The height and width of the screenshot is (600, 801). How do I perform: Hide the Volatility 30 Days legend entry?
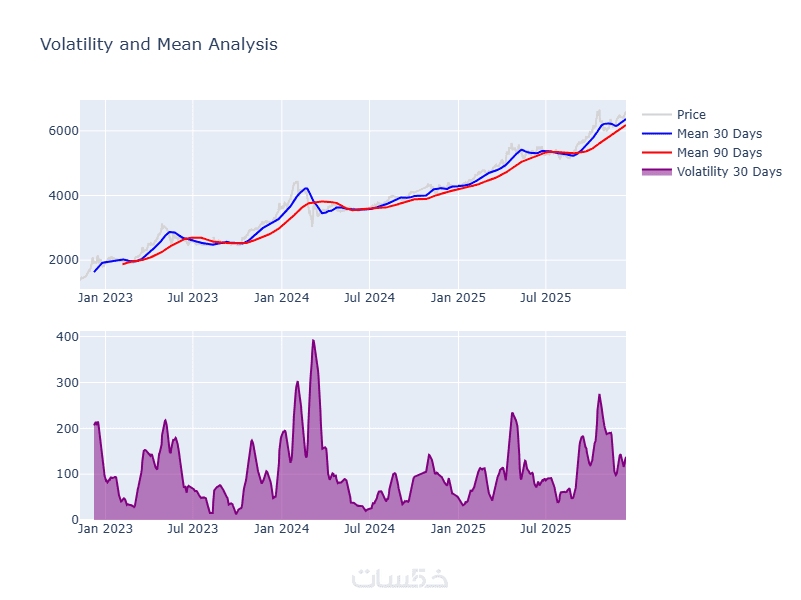[x=728, y=171]
